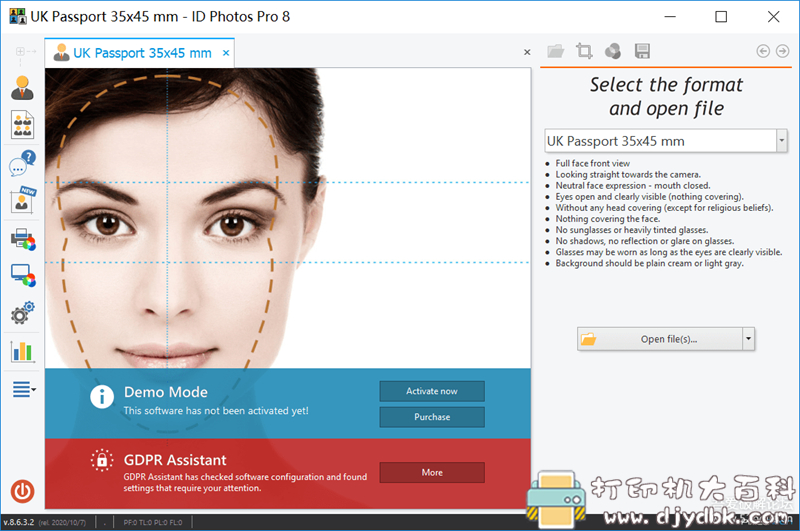800x531 pixels.
Task: Open the hamburger menu in sidebar
Action: point(23,389)
